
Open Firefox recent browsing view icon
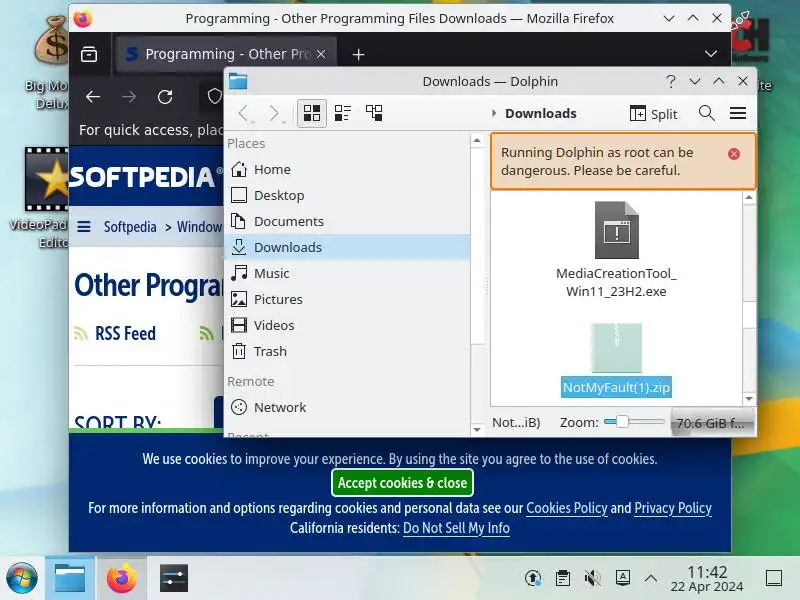tap(89, 54)
